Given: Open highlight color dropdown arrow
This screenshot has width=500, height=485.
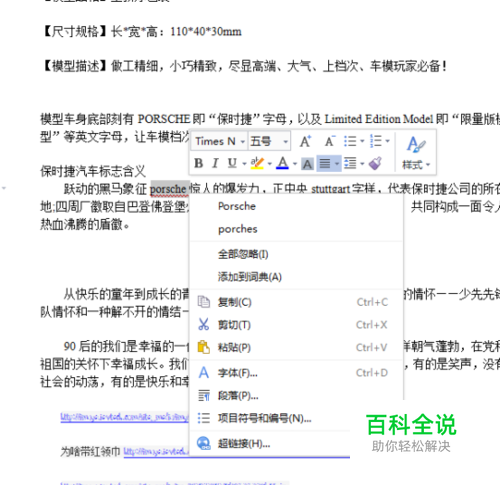Looking at the screenshot, I should tap(270, 164).
